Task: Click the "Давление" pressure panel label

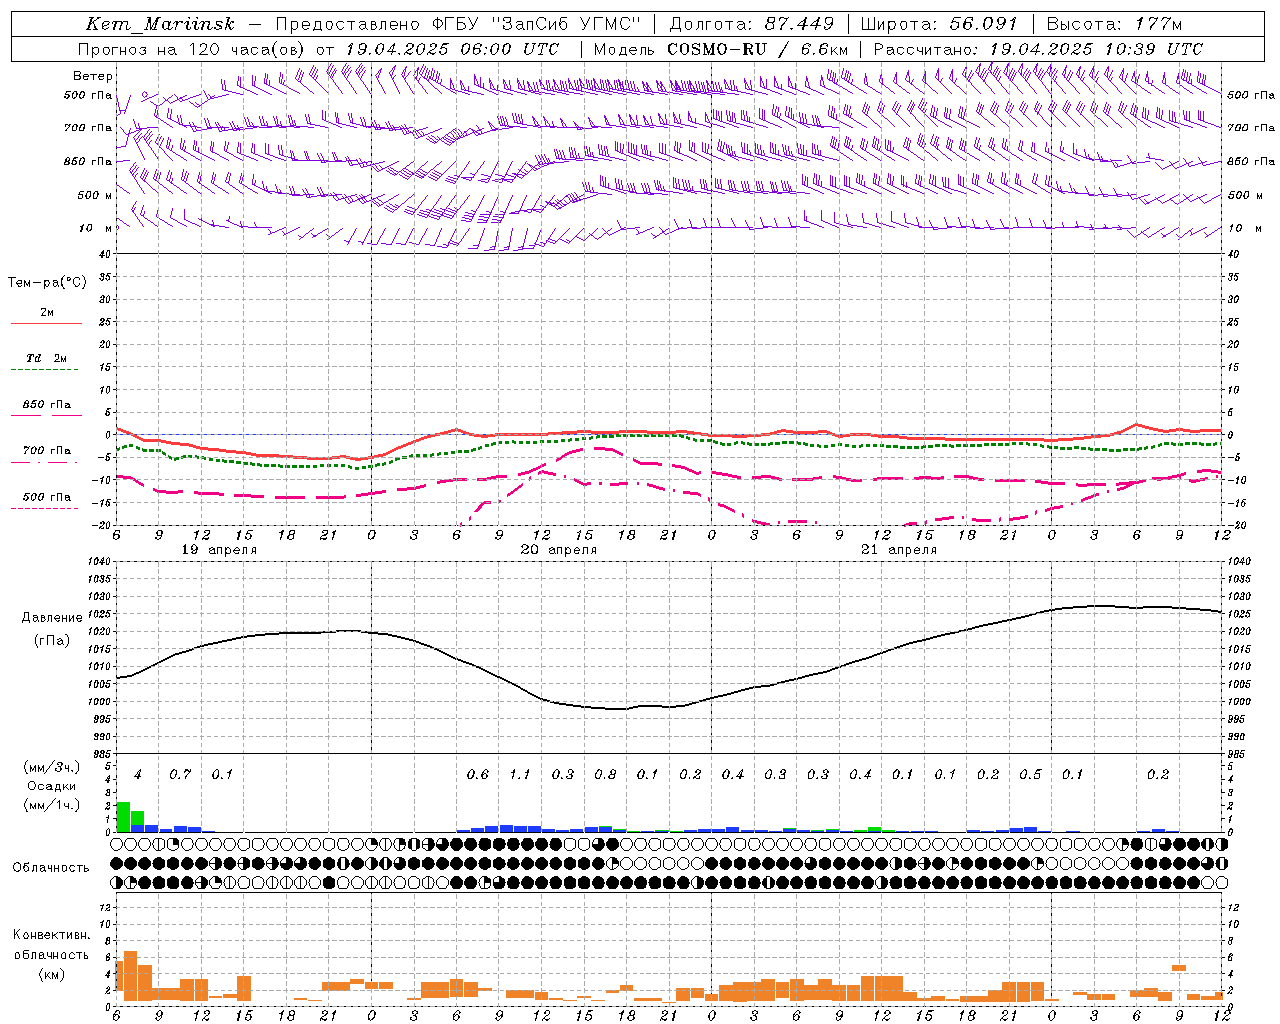Action: coord(52,618)
